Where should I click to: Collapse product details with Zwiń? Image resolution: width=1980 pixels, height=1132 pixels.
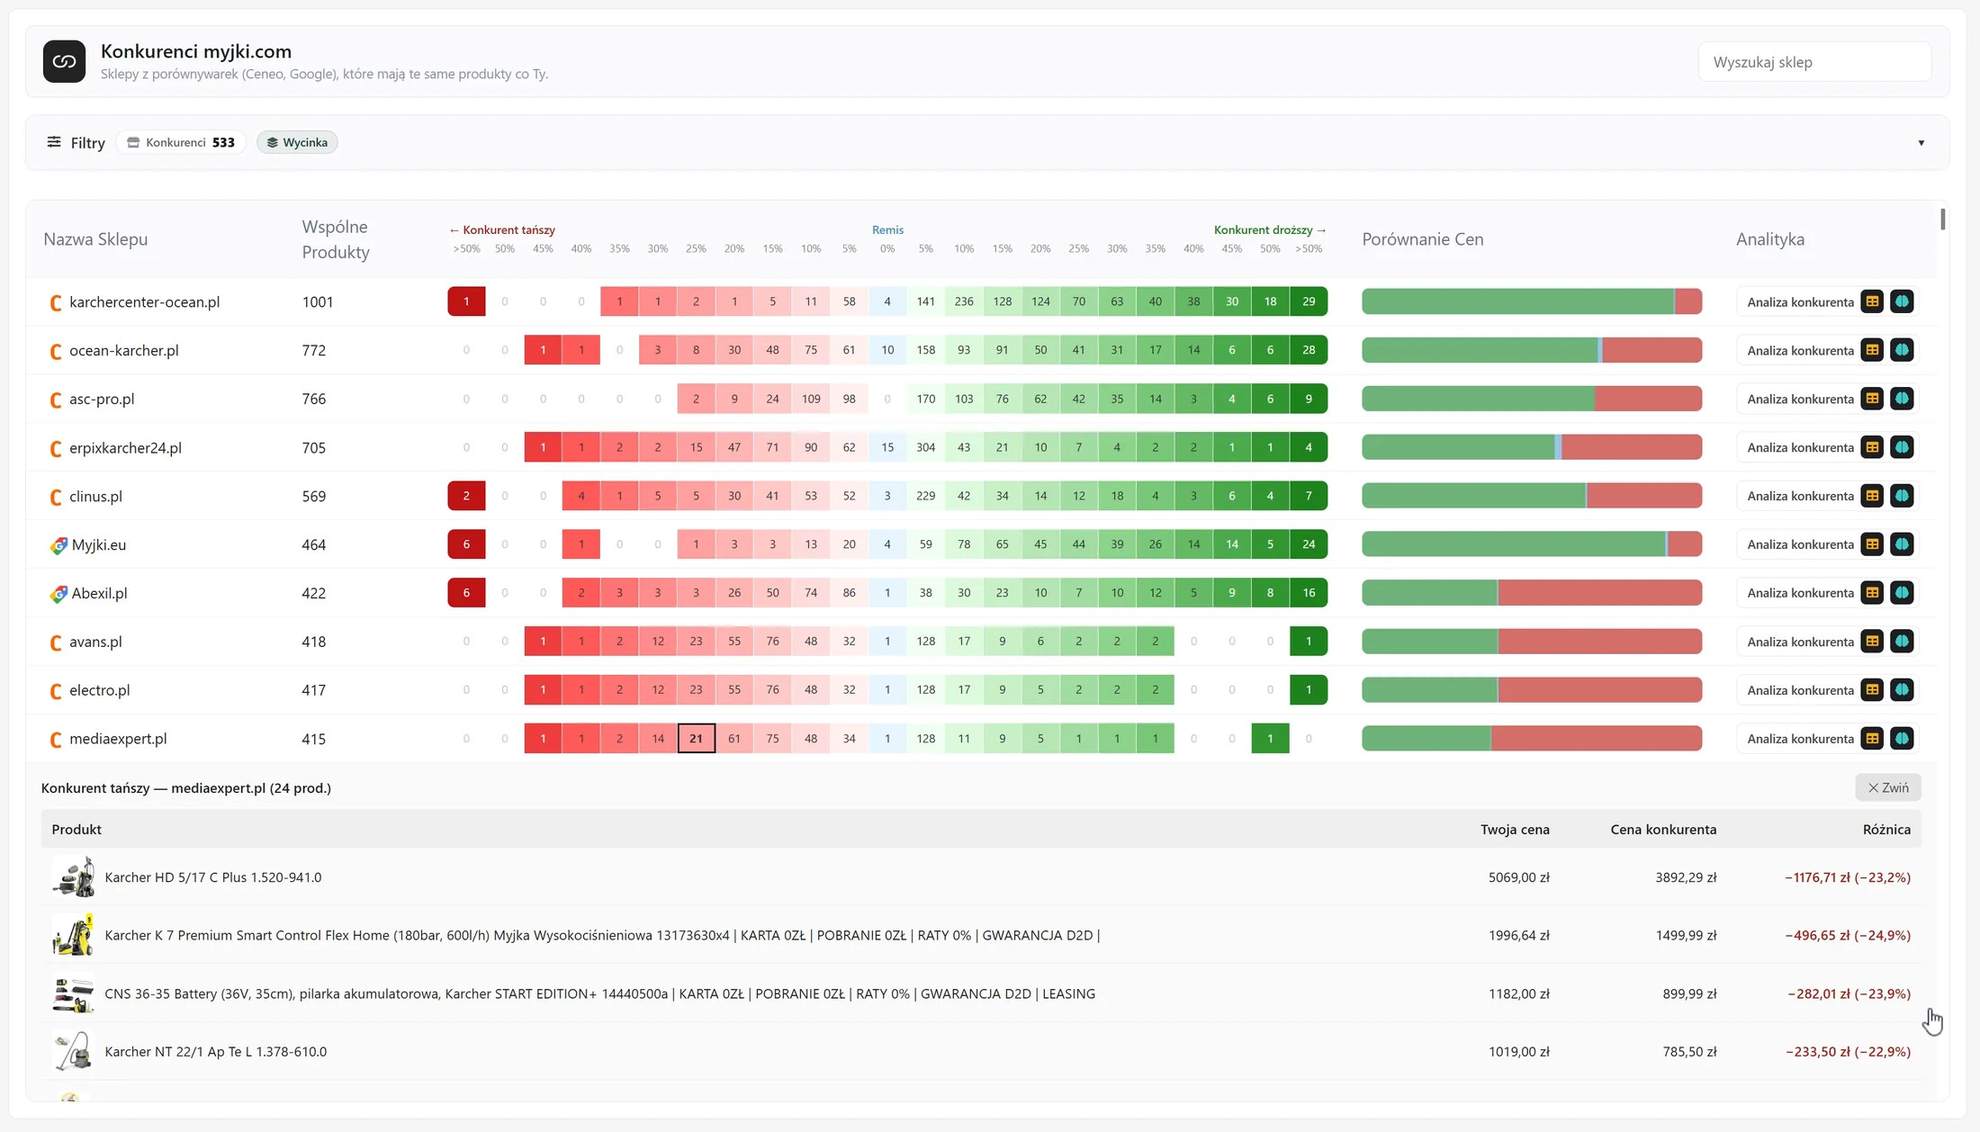1888,787
